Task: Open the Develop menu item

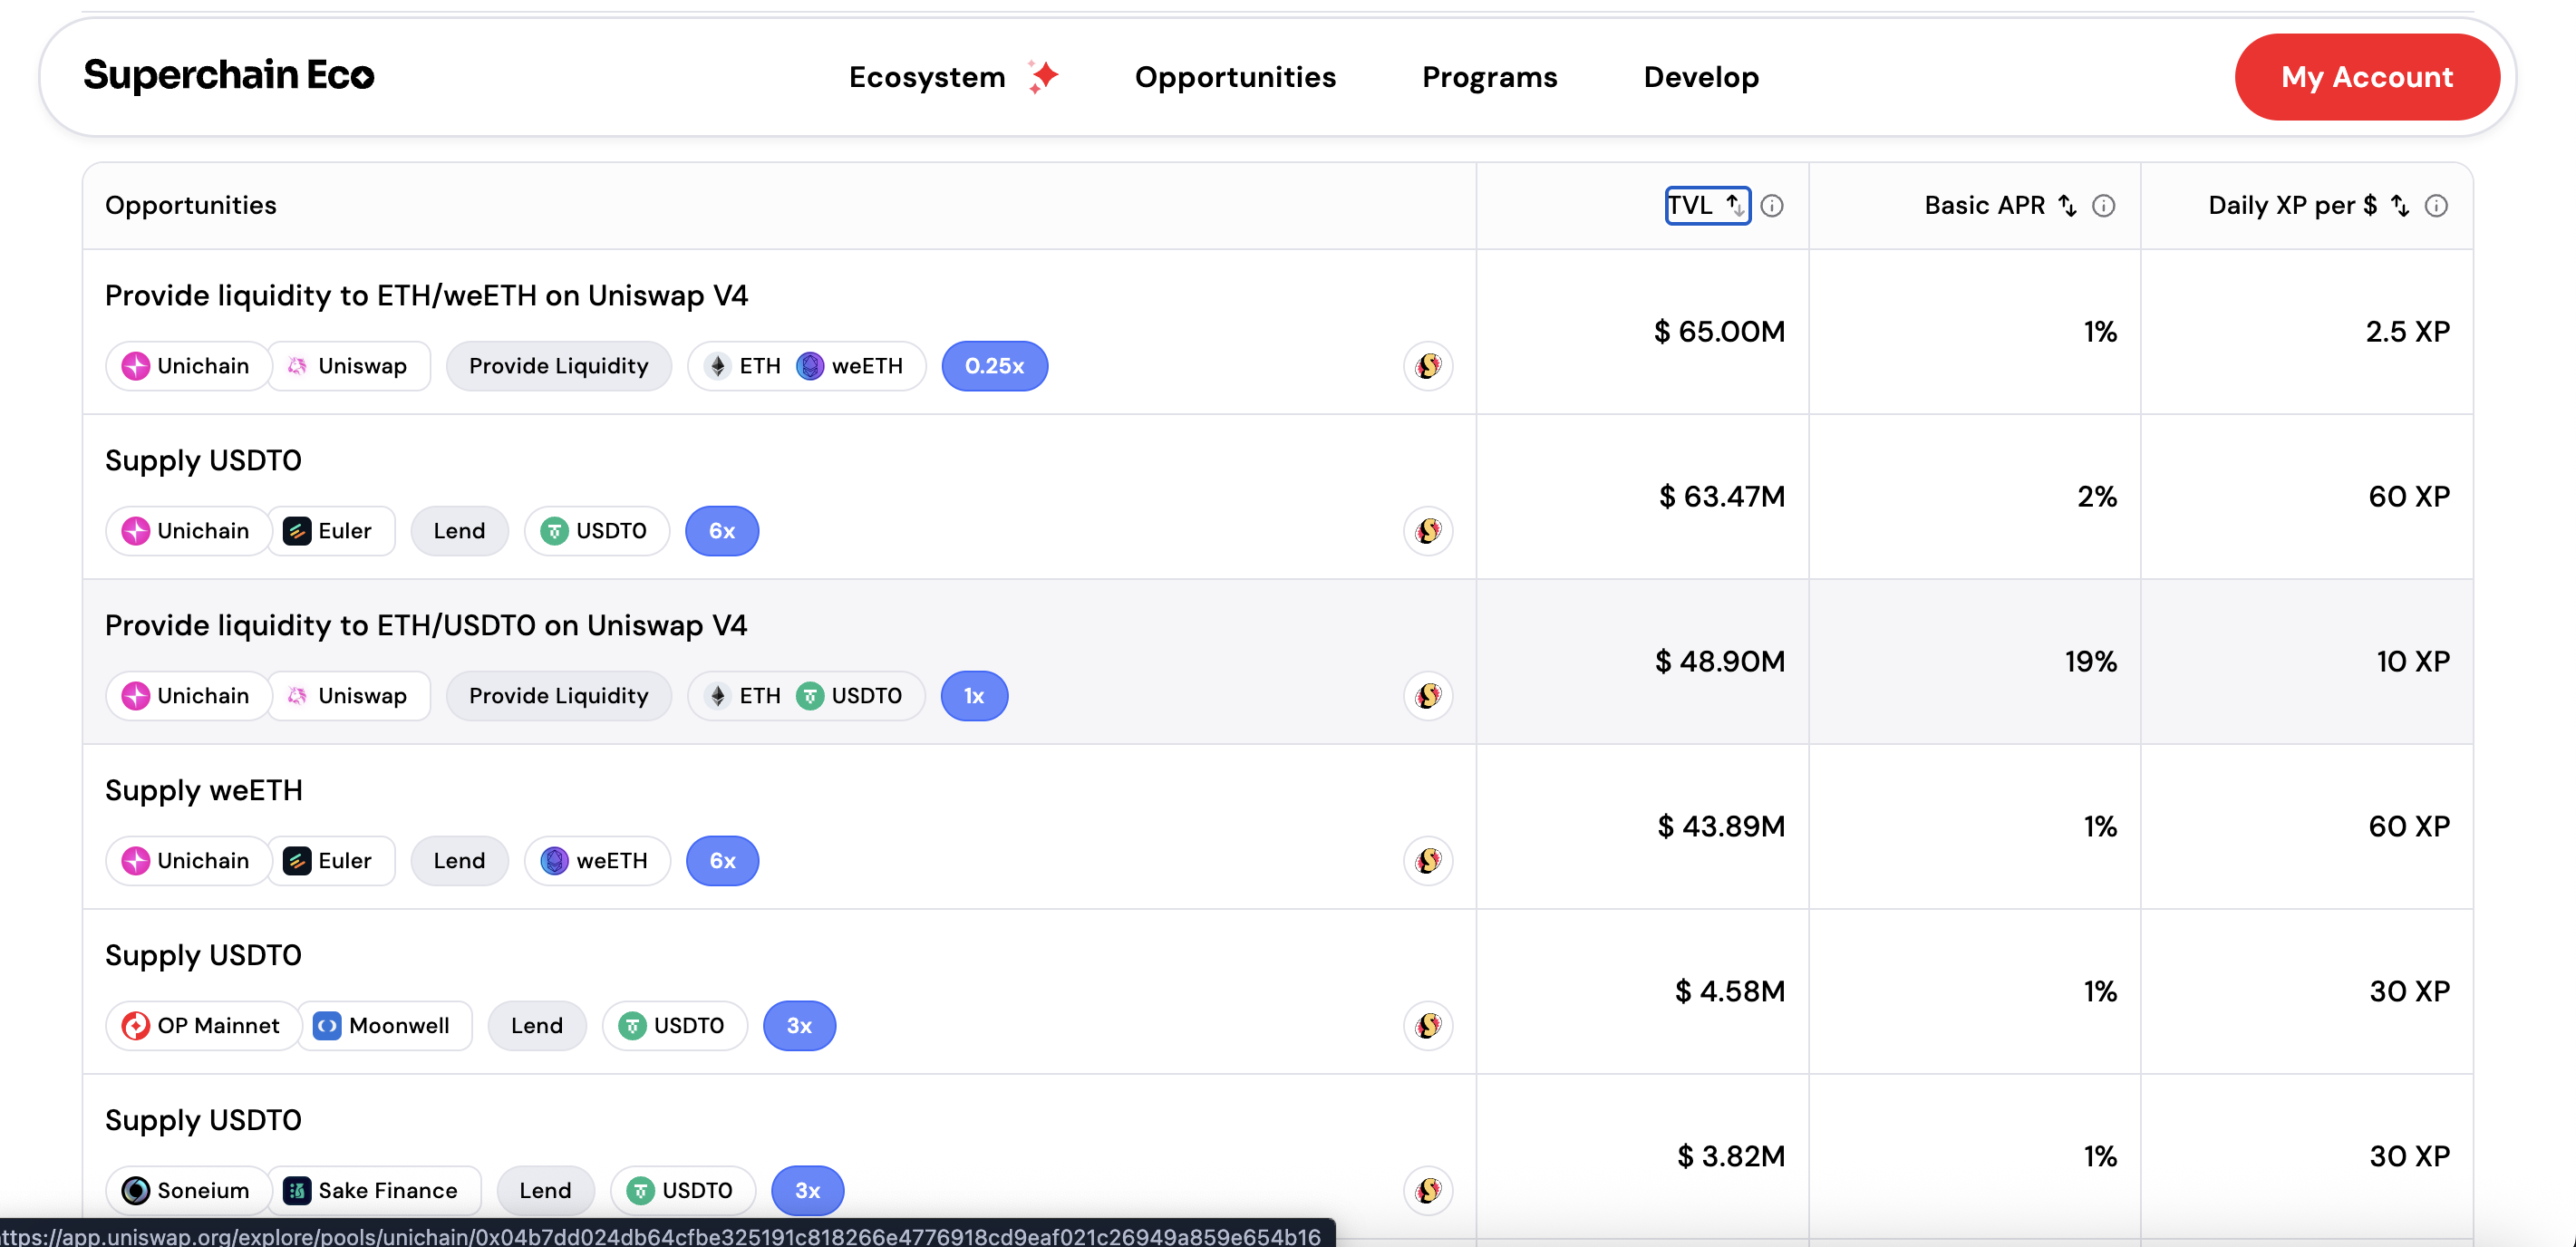Action: [1701, 77]
